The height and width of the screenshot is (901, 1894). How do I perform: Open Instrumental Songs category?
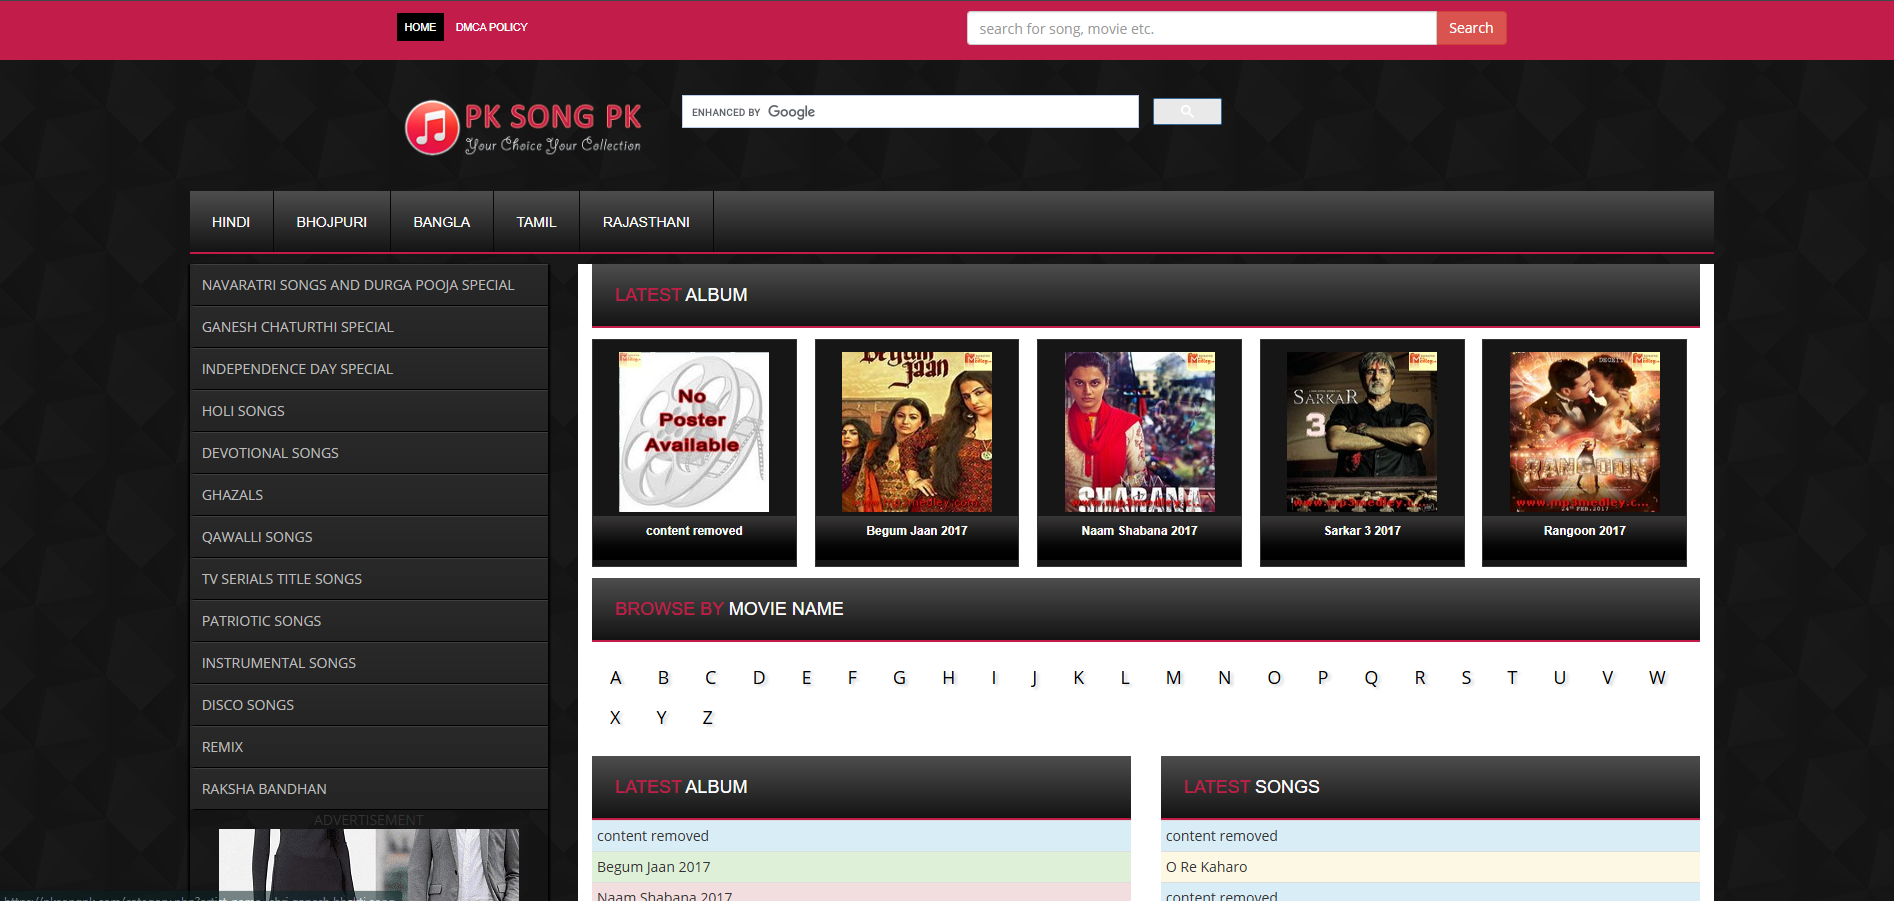click(369, 663)
